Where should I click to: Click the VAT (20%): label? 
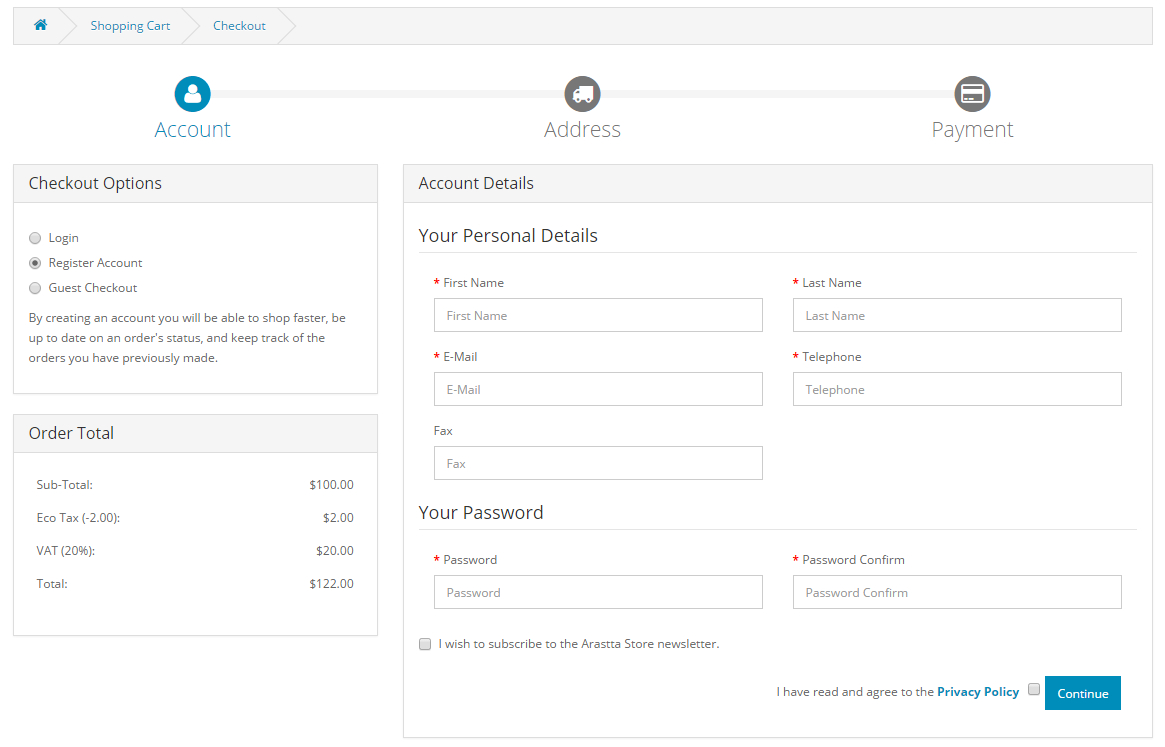[65, 551]
